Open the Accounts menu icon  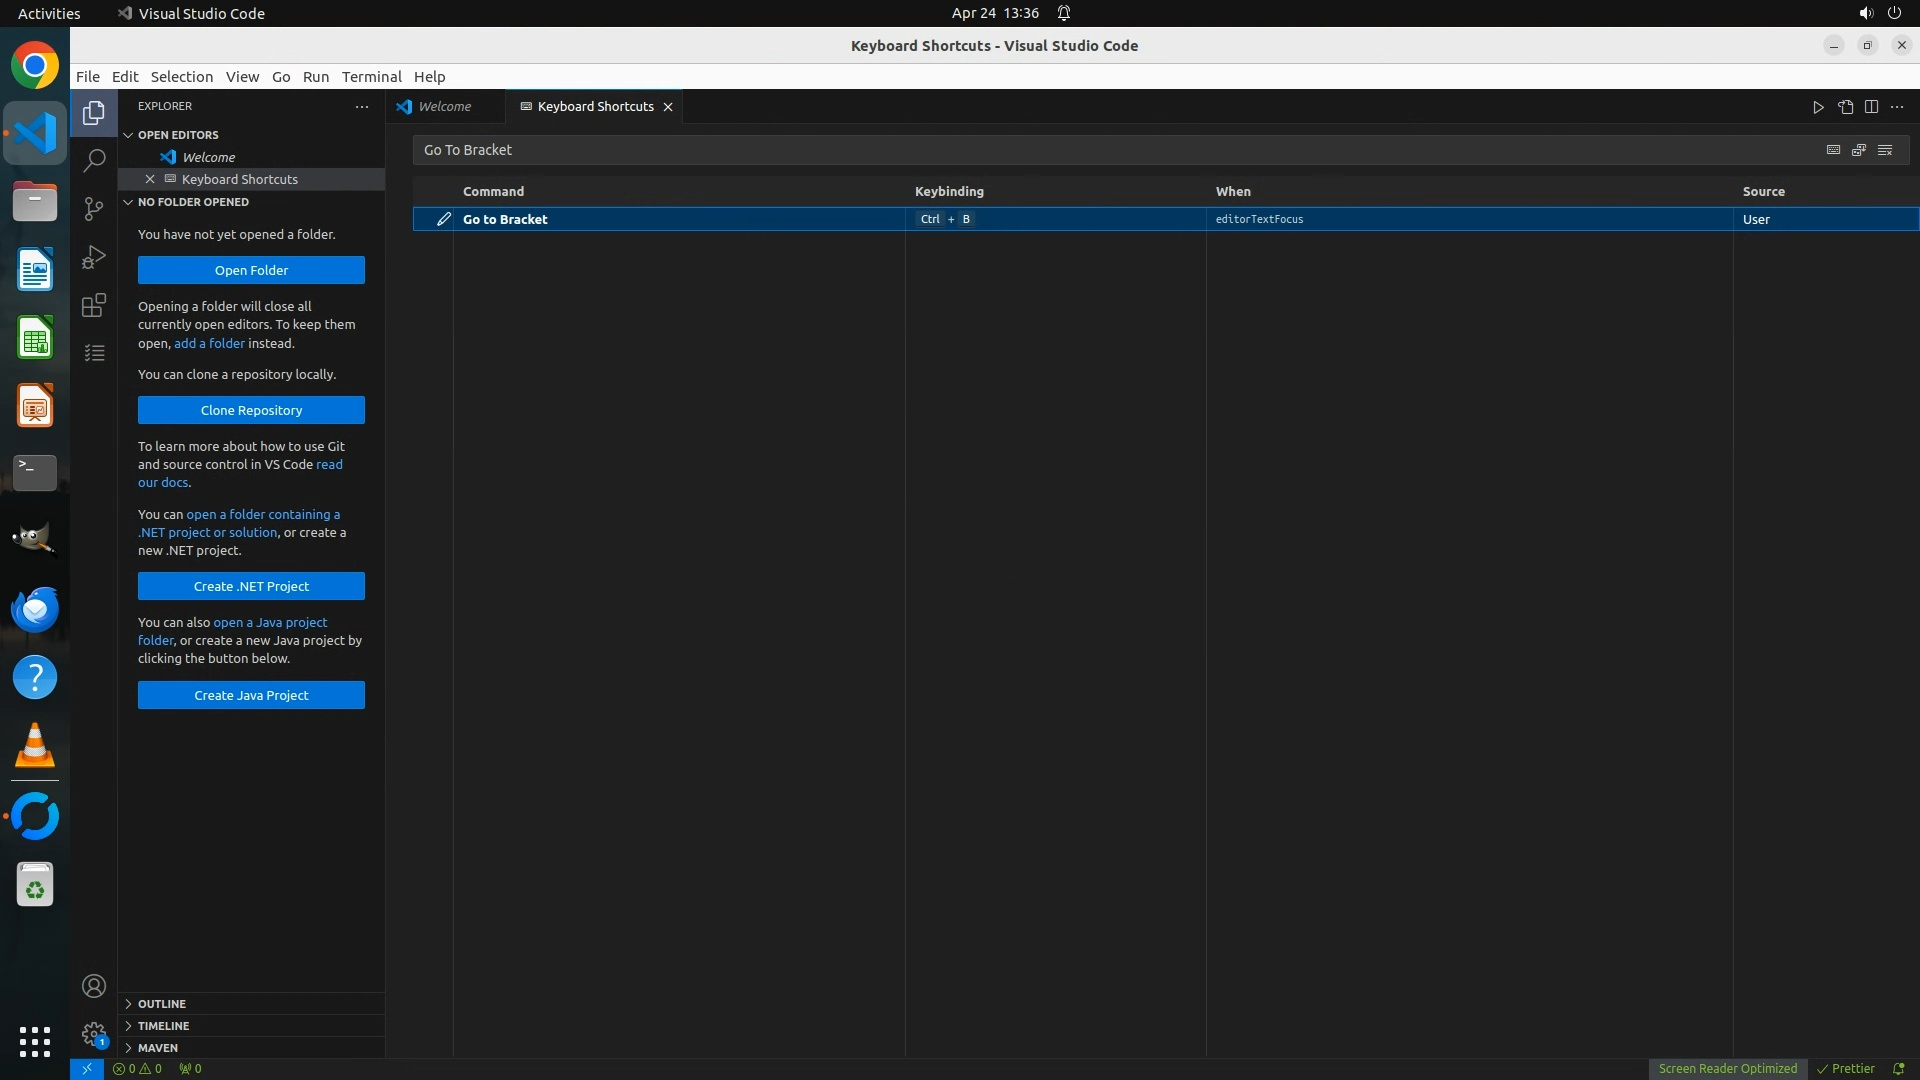[94, 986]
